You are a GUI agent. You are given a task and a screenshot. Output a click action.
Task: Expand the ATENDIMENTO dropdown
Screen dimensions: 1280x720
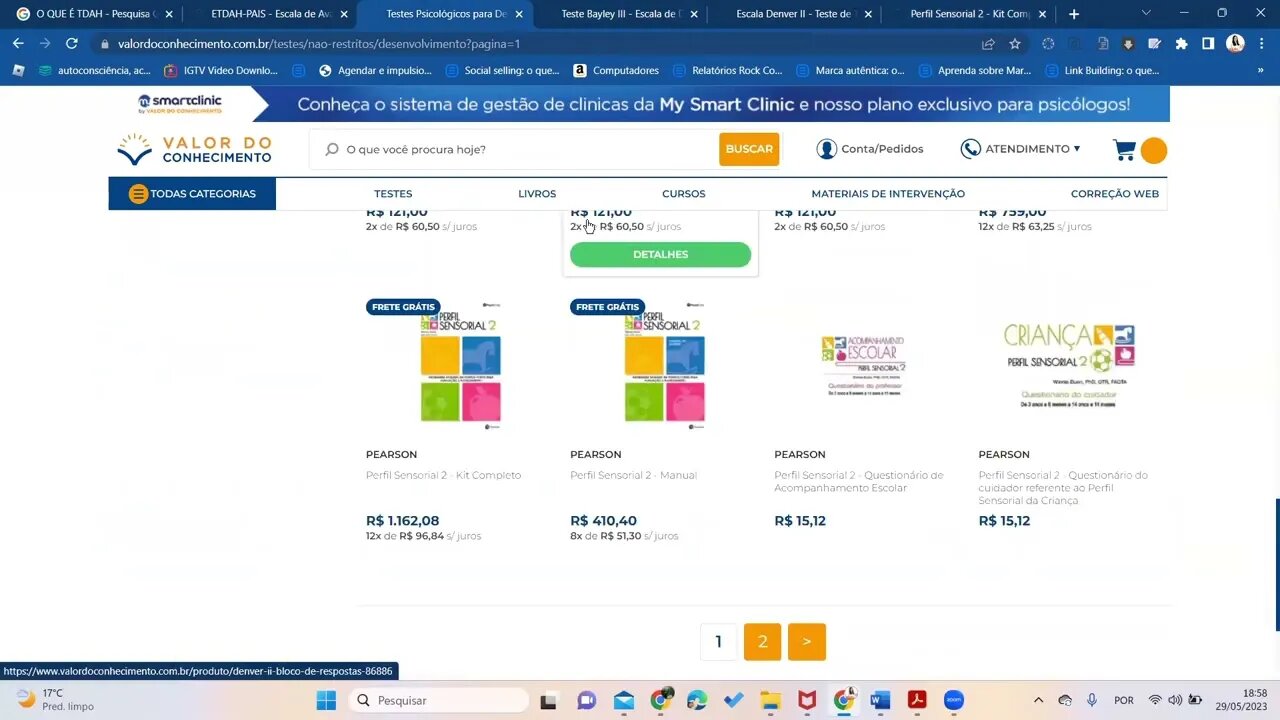coord(1020,149)
